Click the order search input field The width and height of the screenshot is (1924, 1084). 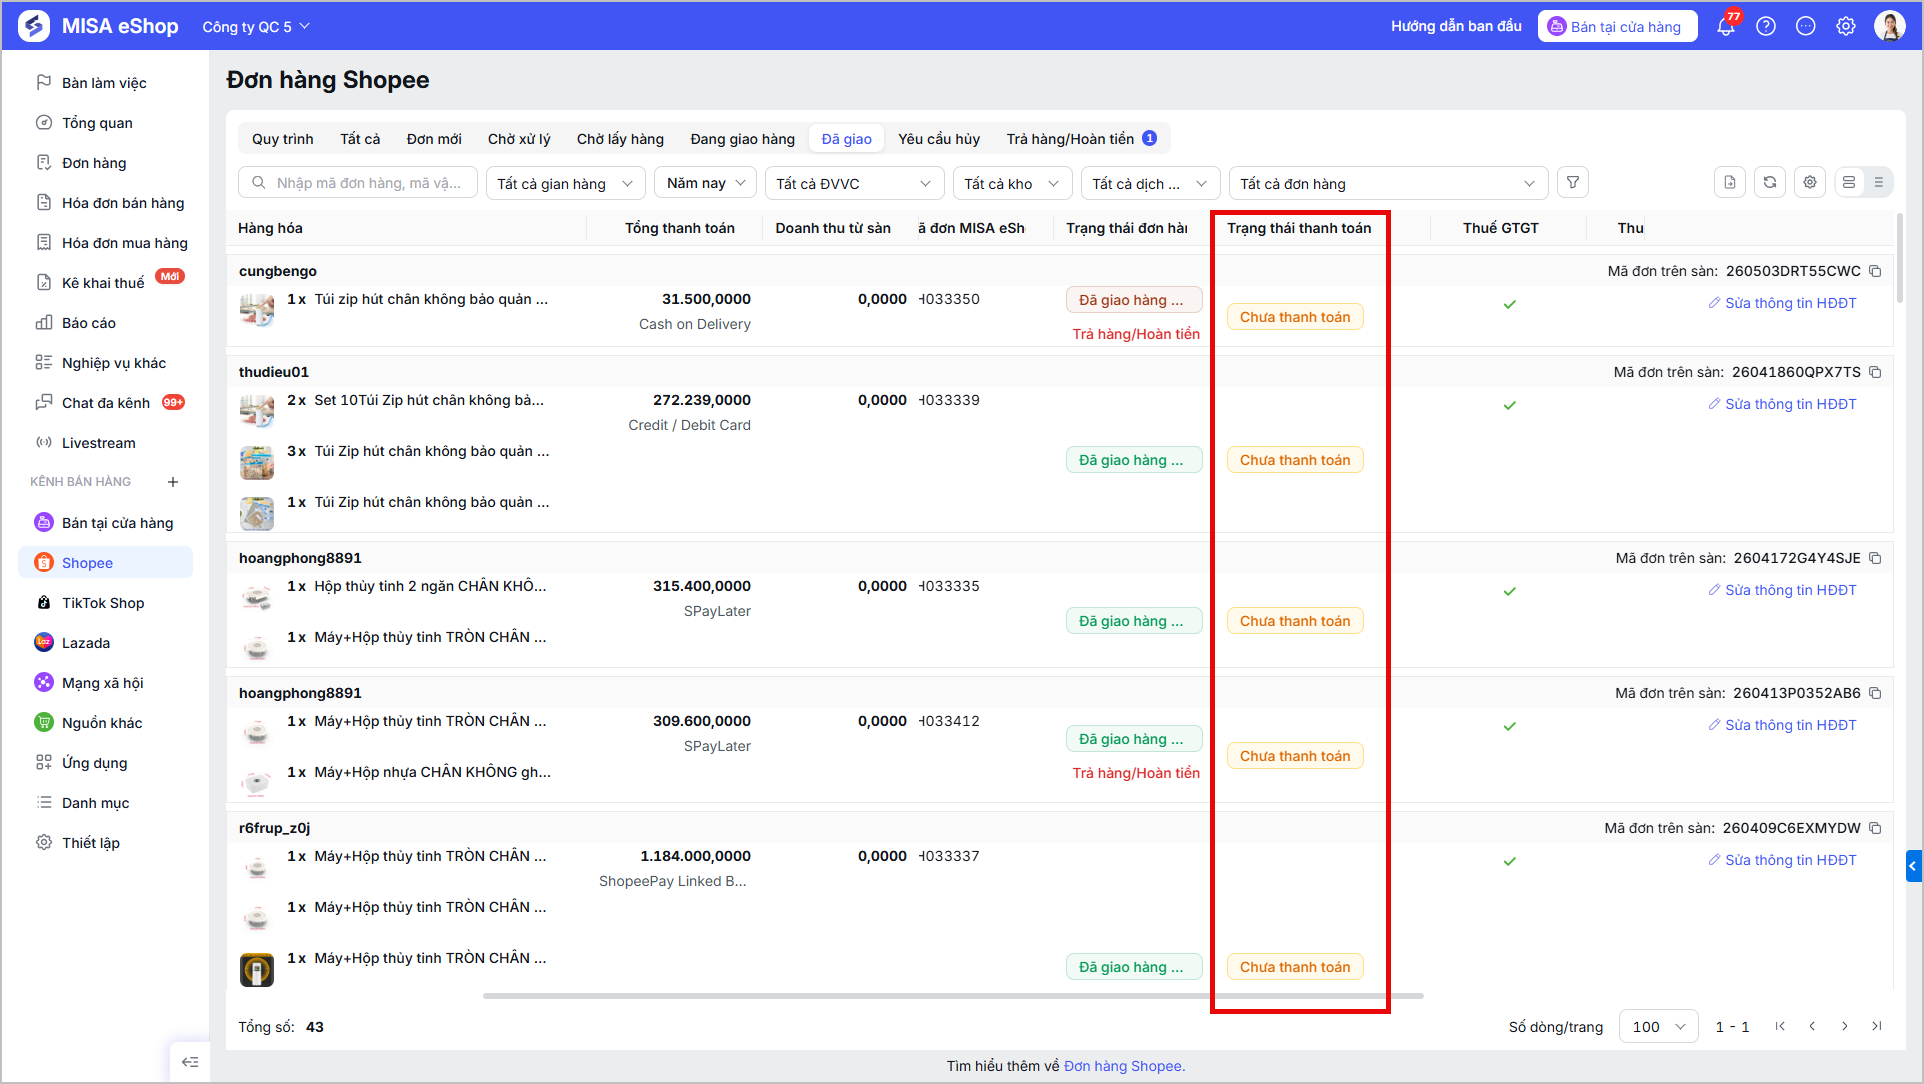tap(356, 183)
